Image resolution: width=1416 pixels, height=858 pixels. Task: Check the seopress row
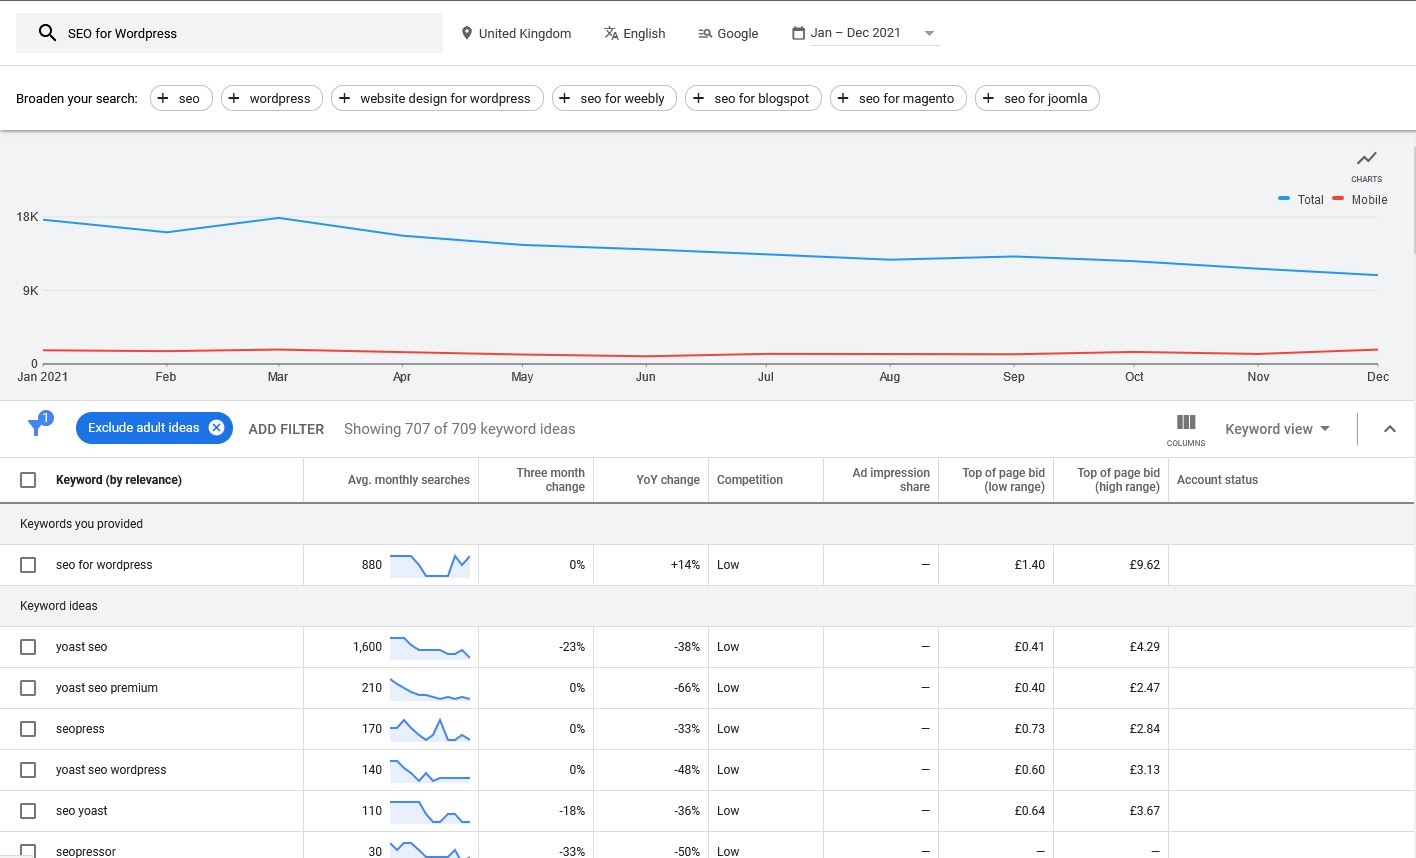point(28,729)
